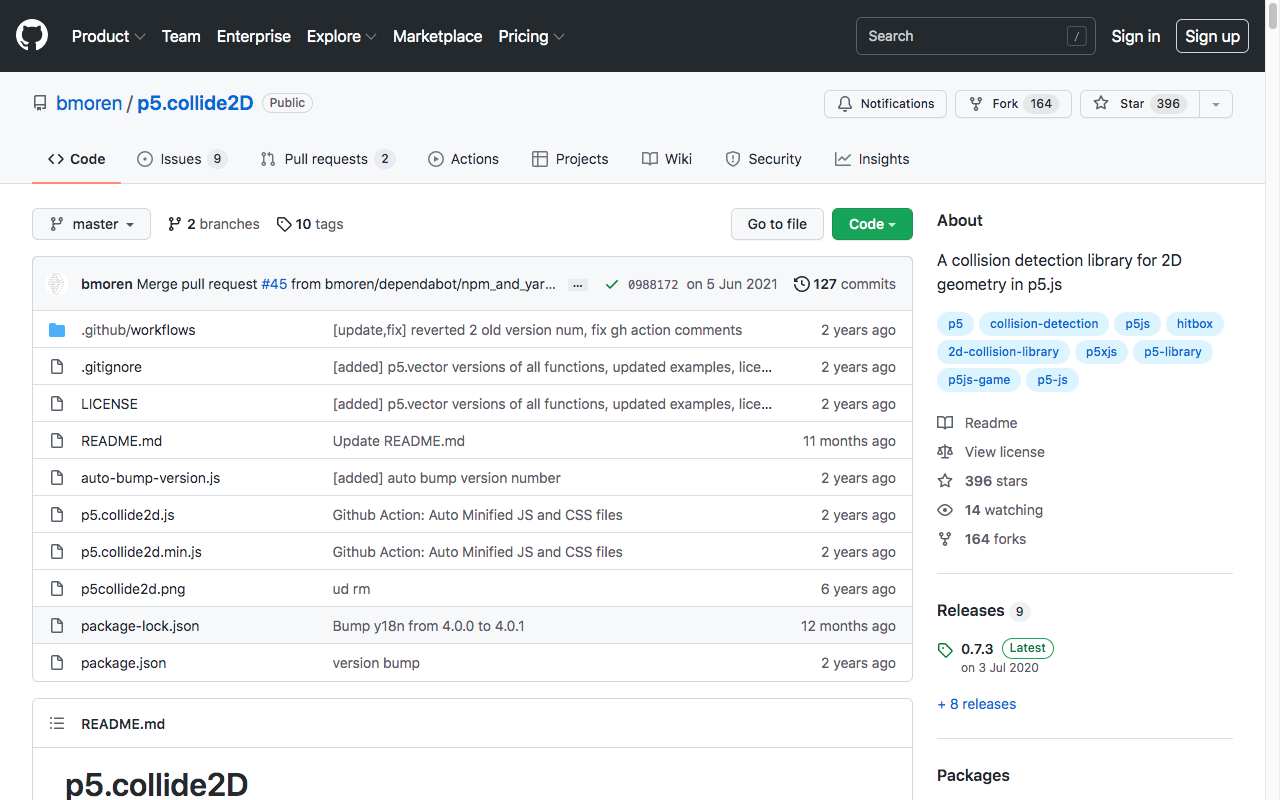This screenshot has height=800, width=1280.
Task: Open the p5.collide2d.min.js file
Action: 141,552
